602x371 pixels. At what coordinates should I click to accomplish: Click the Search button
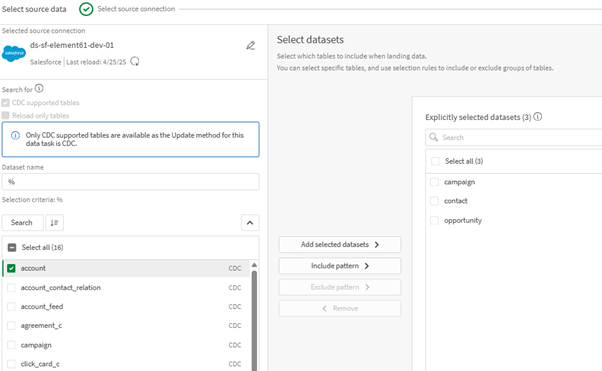(x=22, y=223)
